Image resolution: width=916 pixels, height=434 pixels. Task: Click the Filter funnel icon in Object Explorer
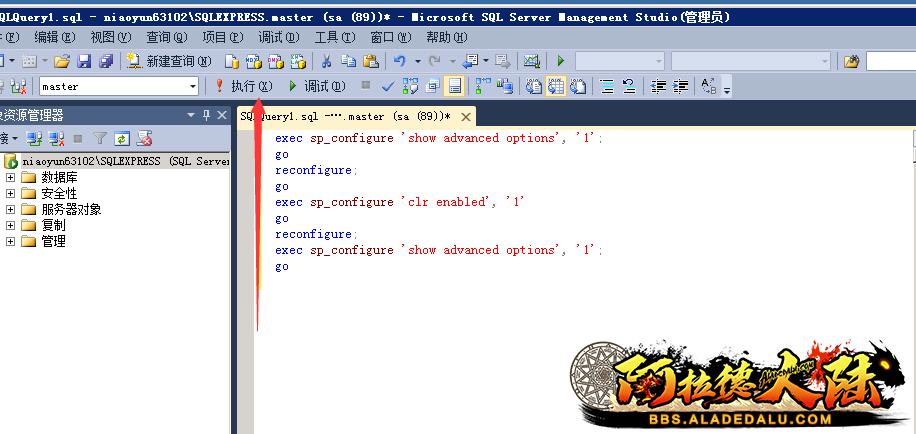click(x=100, y=138)
